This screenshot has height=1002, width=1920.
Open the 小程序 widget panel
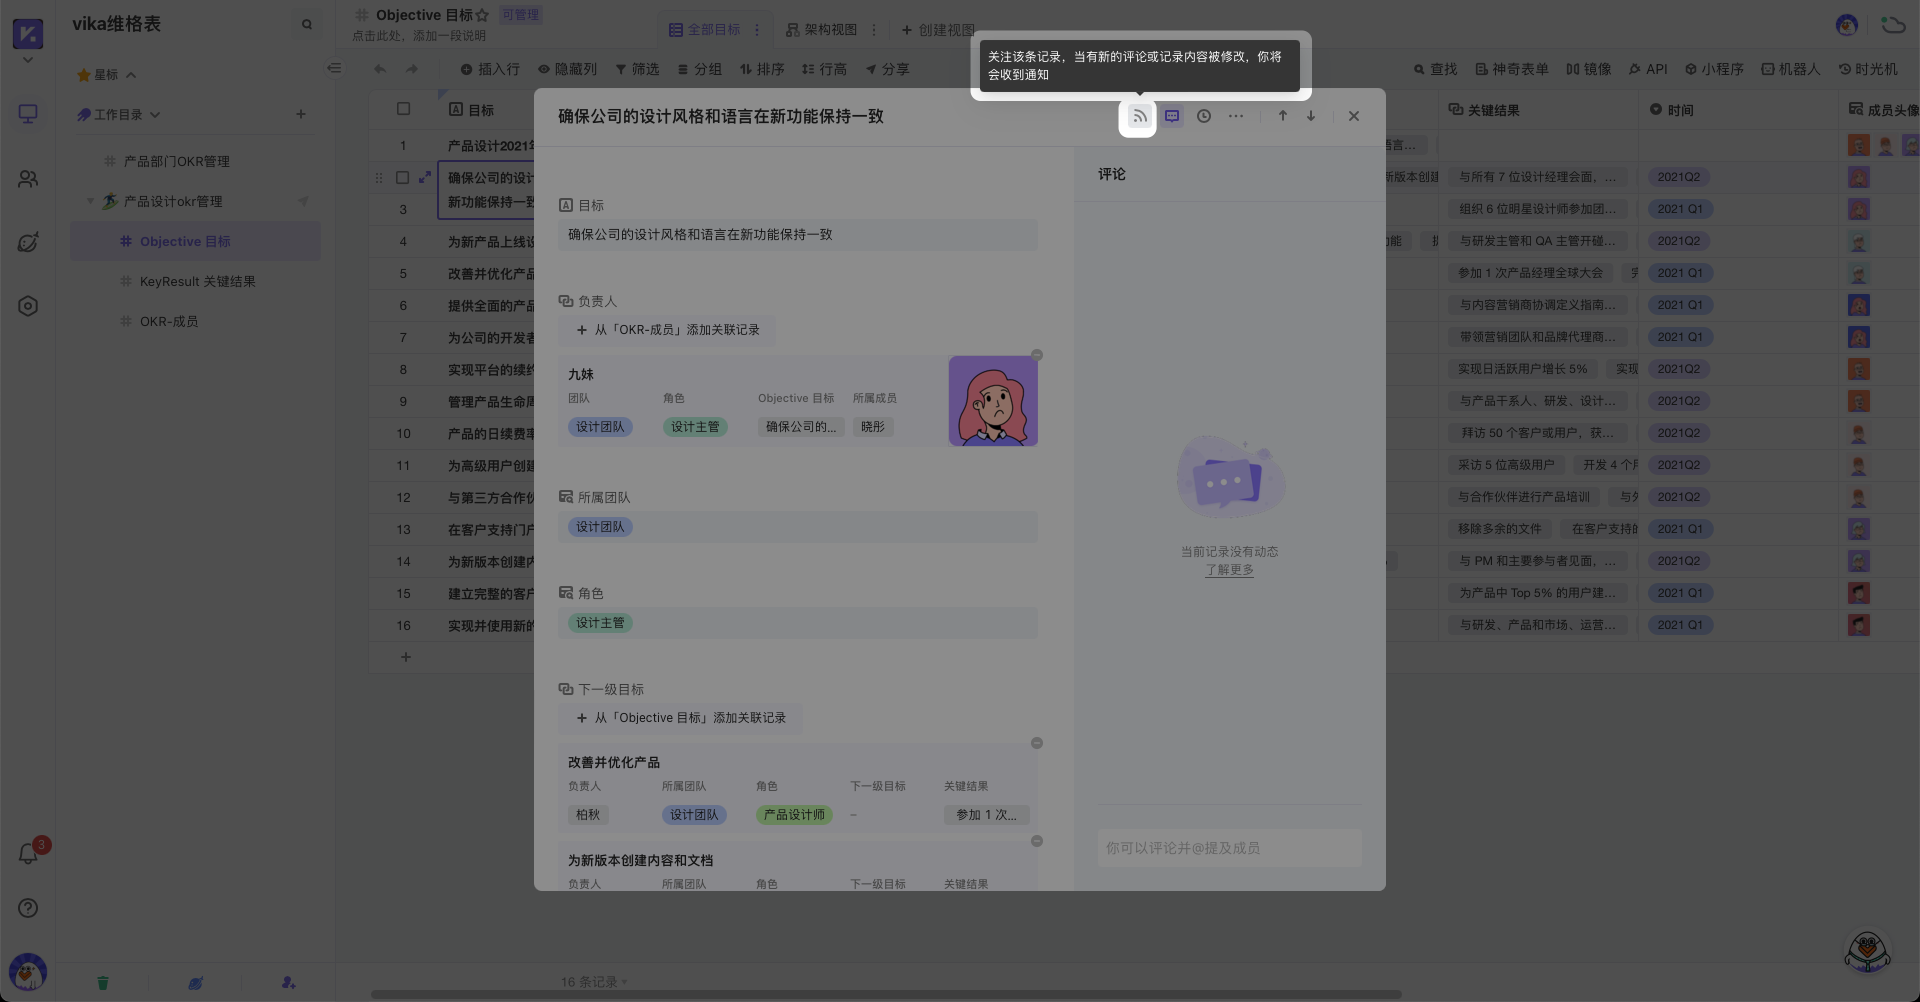tap(1714, 69)
